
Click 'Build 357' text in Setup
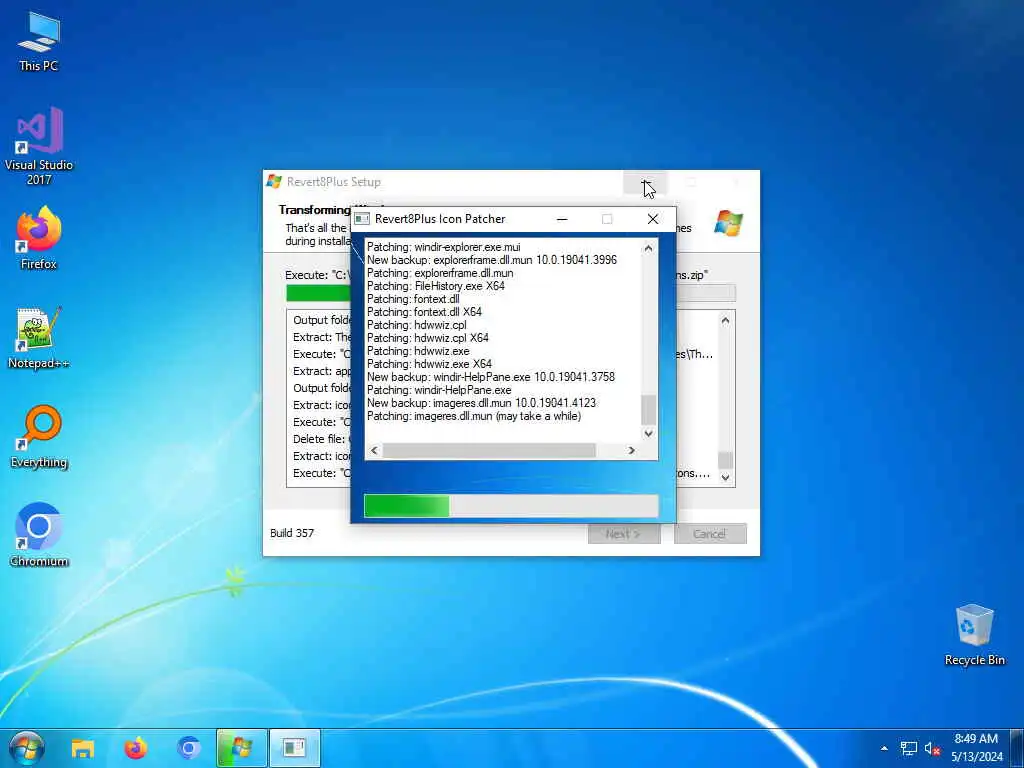[x=292, y=533]
